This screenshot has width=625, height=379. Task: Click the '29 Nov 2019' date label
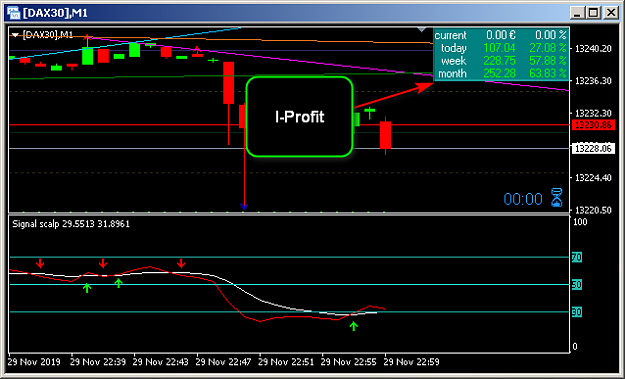point(34,362)
